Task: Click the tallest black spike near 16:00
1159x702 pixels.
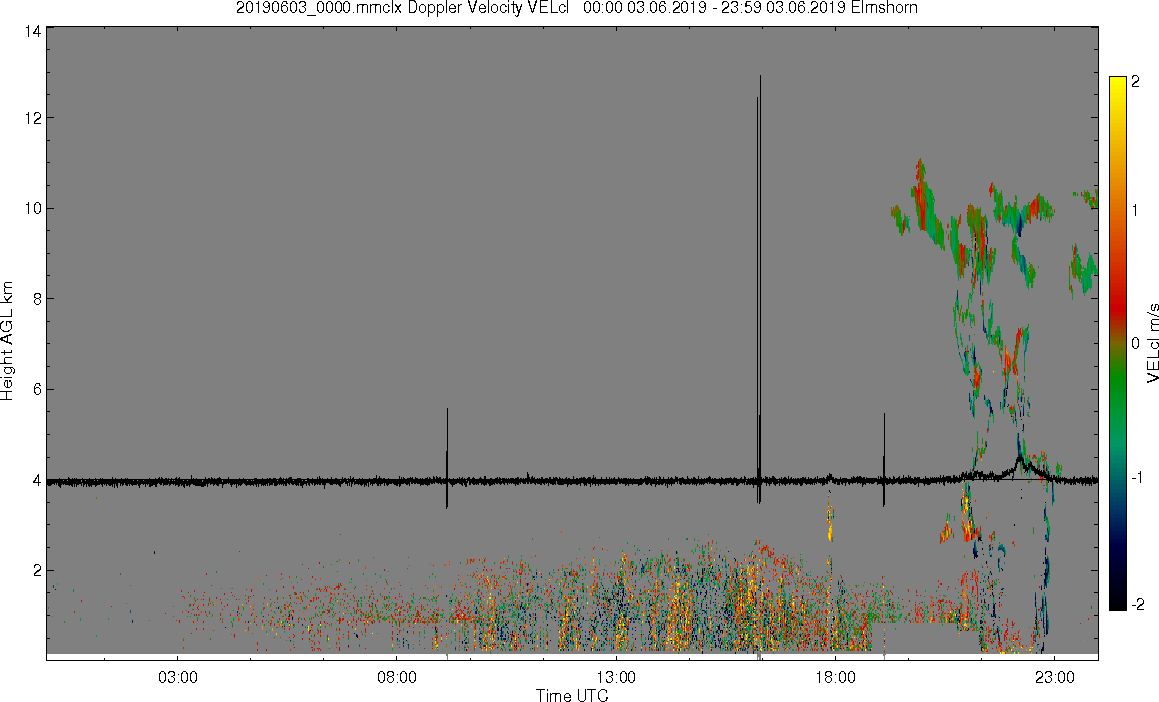Action: tap(760, 288)
